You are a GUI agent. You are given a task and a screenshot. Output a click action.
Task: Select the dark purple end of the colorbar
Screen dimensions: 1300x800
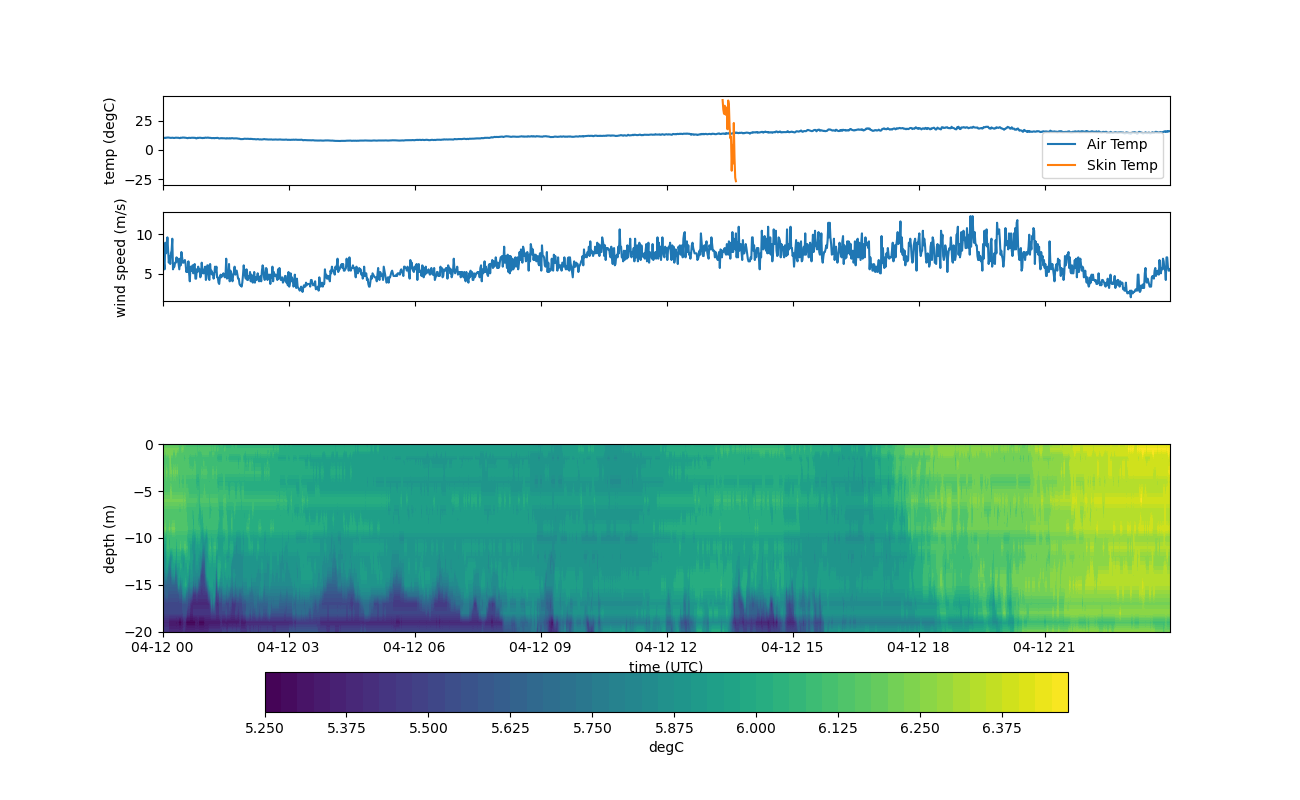(275, 692)
